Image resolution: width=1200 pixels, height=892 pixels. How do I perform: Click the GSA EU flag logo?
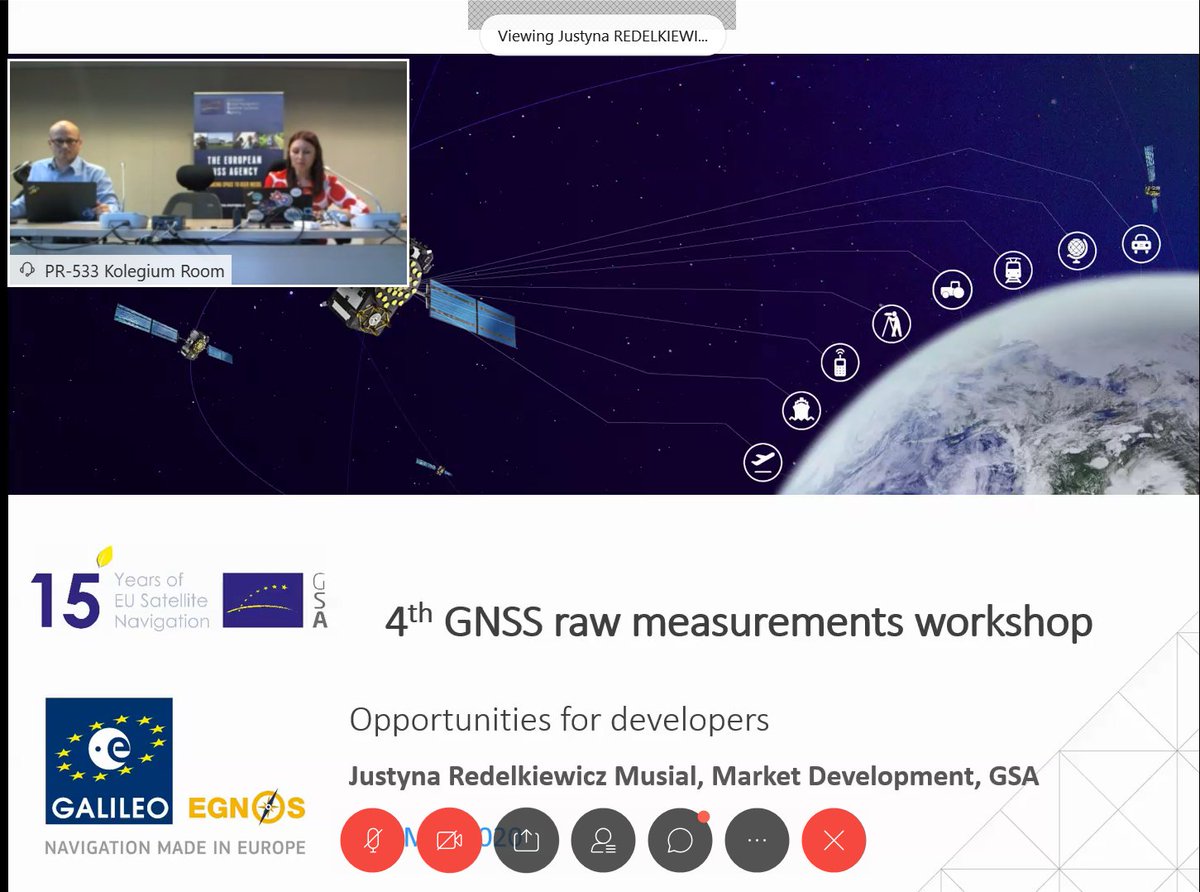pyautogui.click(x=275, y=600)
